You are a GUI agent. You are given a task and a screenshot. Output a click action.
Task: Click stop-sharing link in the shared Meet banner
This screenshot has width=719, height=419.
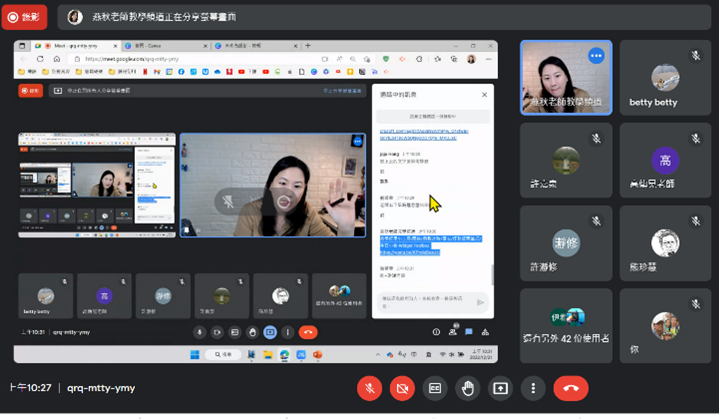point(342,91)
